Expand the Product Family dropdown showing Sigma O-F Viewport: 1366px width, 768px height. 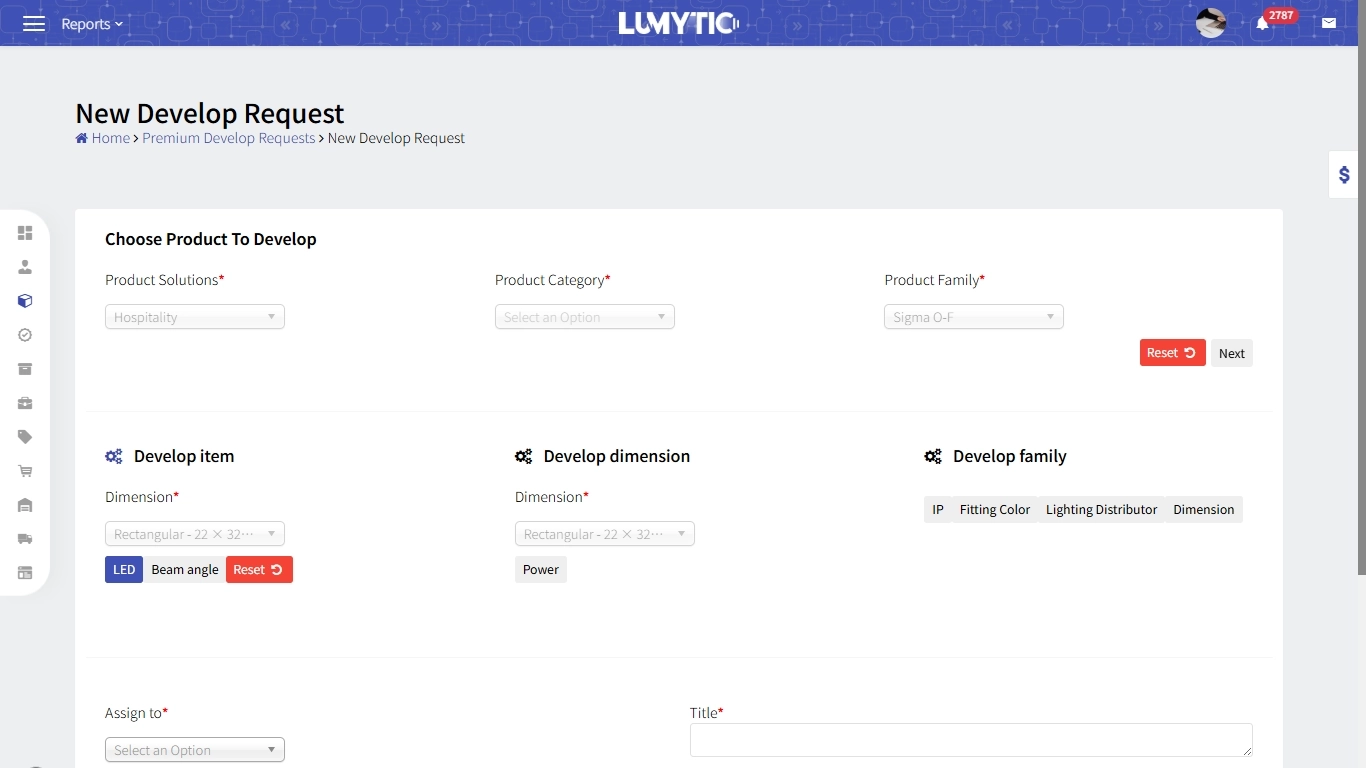coord(973,316)
